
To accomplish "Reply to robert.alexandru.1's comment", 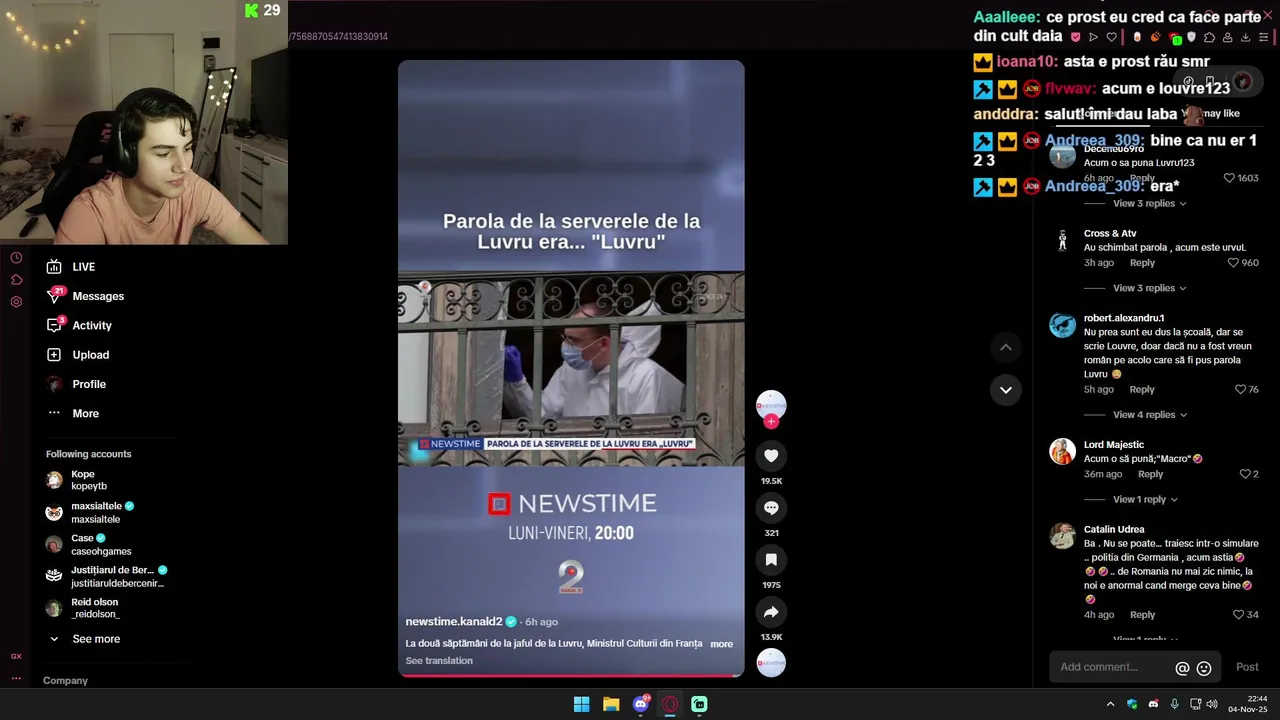I will (1142, 390).
